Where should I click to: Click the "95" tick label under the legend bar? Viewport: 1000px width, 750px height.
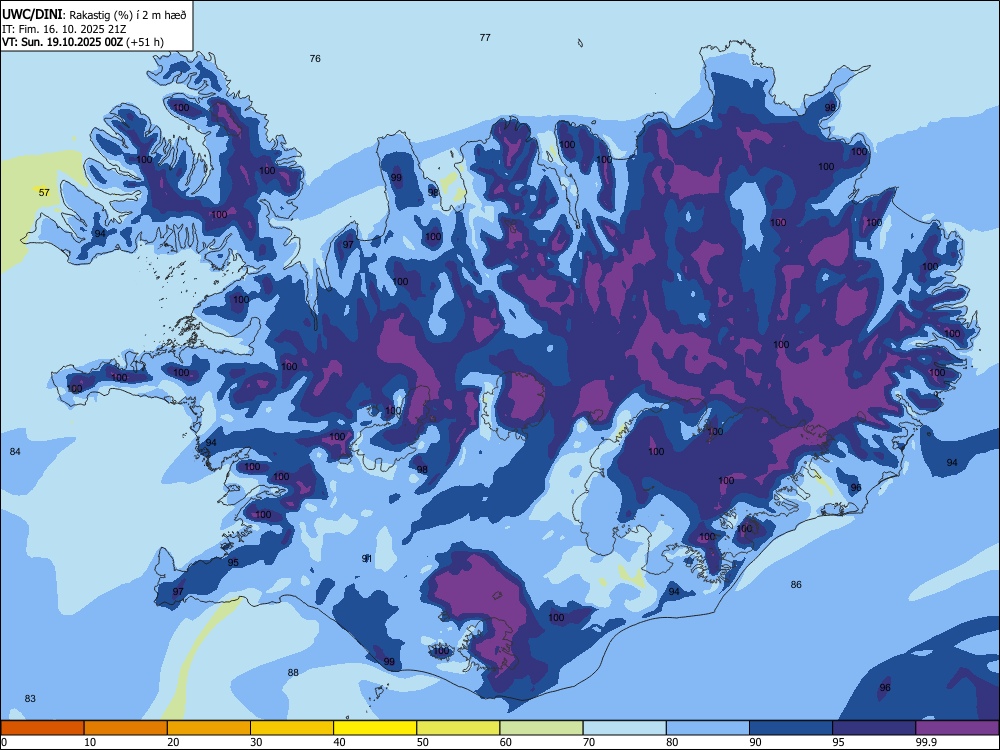pyautogui.click(x=839, y=742)
